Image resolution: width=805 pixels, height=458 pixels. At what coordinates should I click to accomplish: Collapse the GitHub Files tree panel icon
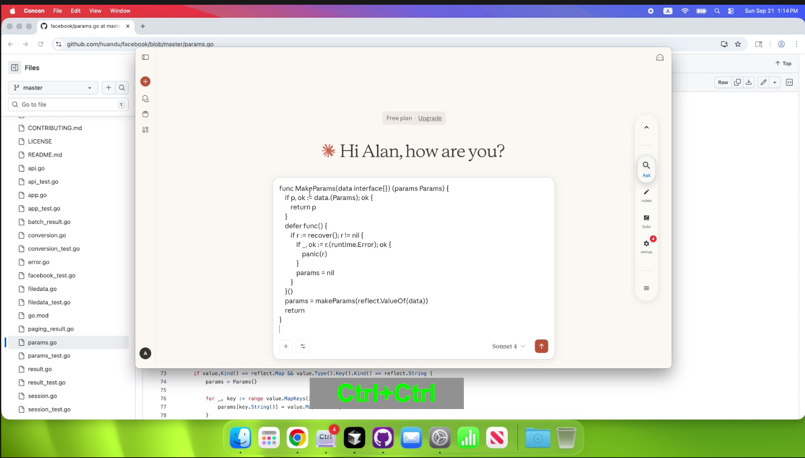[14, 67]
